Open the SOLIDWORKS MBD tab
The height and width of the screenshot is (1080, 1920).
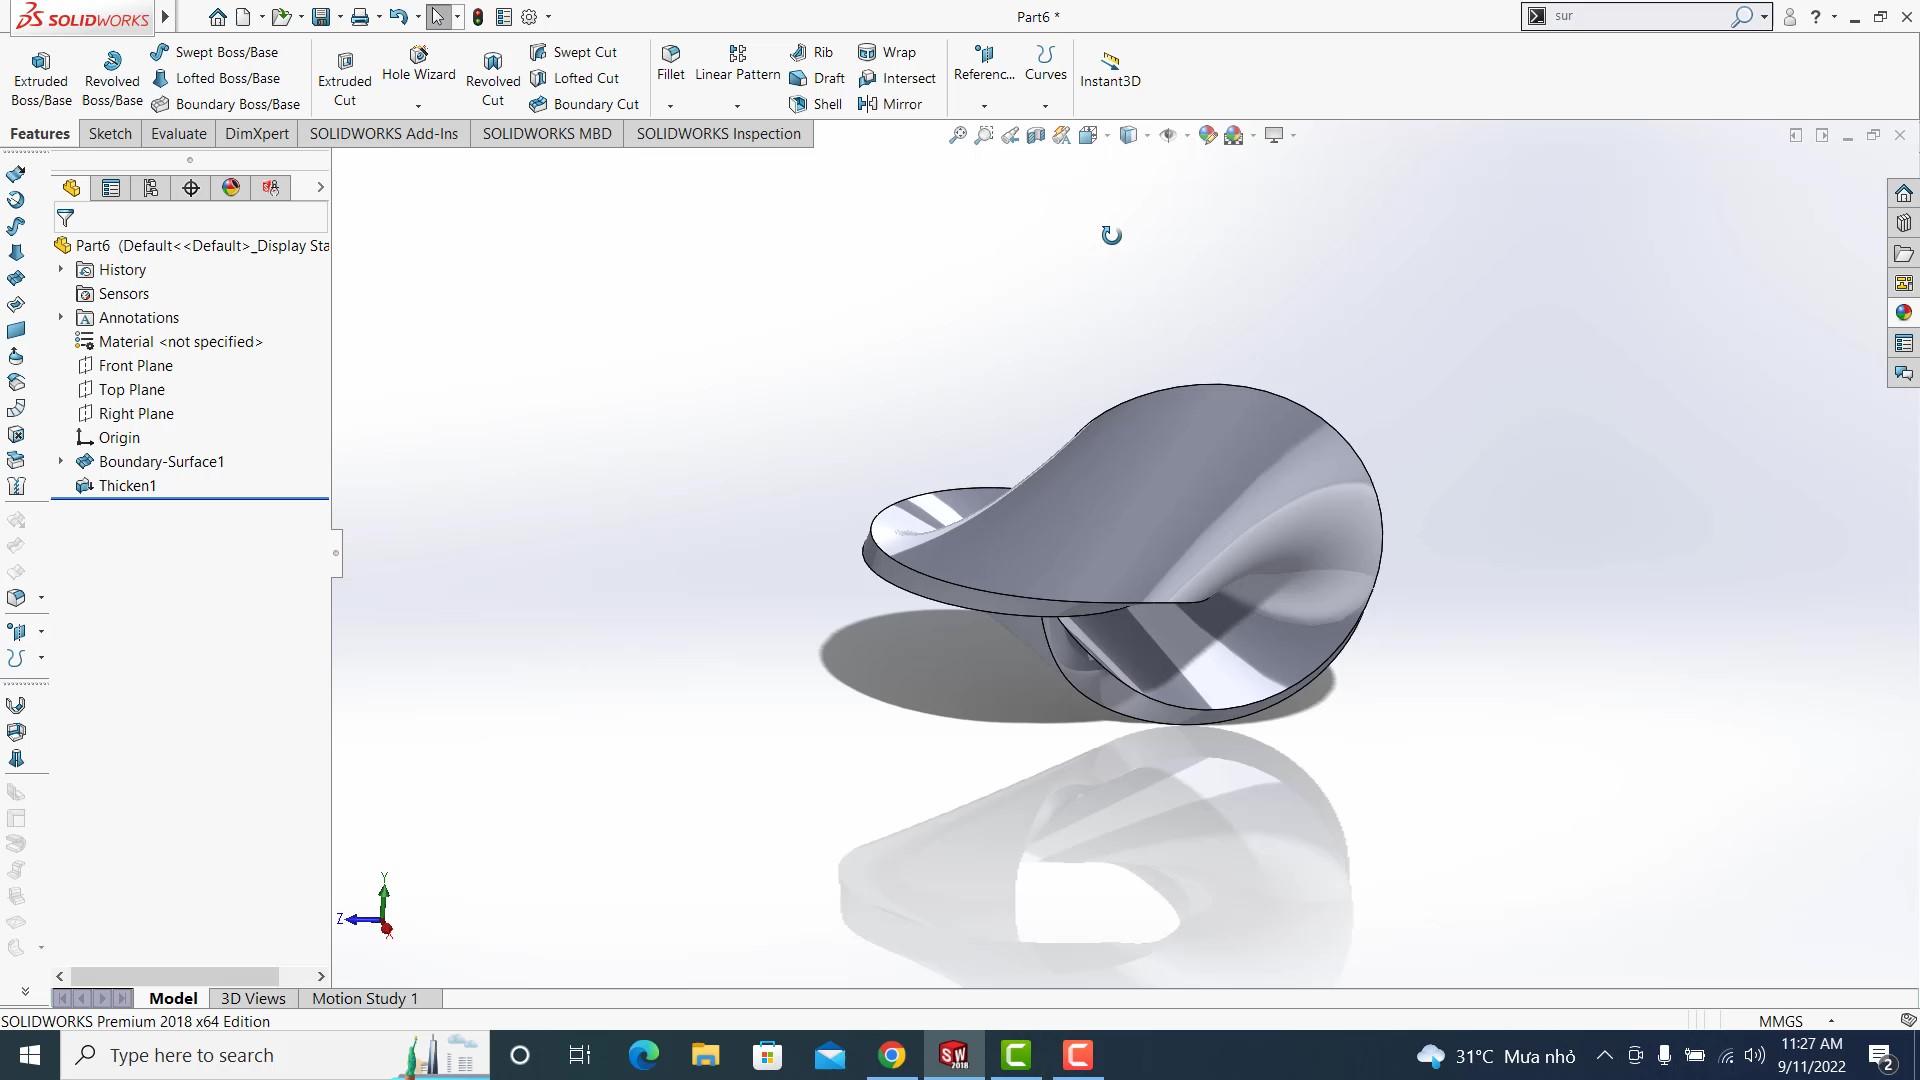(546, 133)
